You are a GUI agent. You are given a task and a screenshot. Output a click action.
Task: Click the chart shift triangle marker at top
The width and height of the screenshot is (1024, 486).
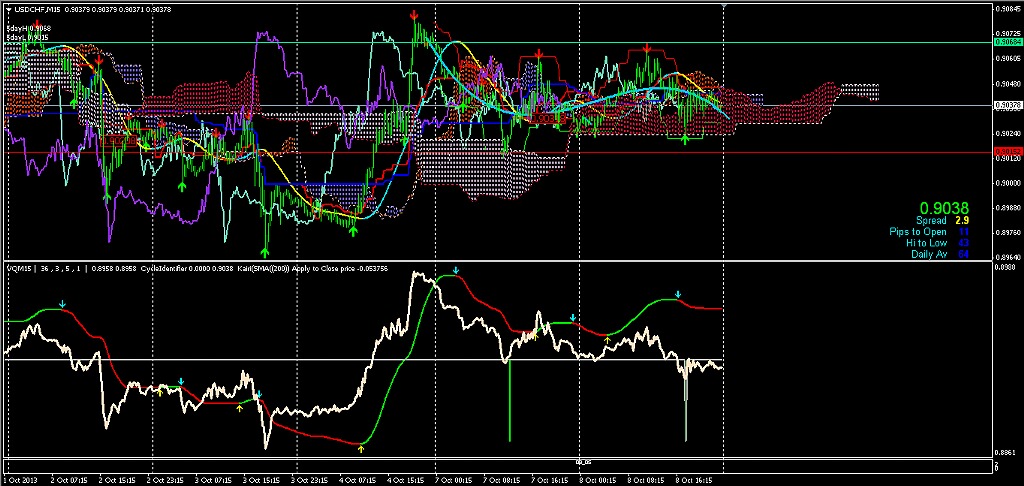pyautogui.click(x=724, y=8)
